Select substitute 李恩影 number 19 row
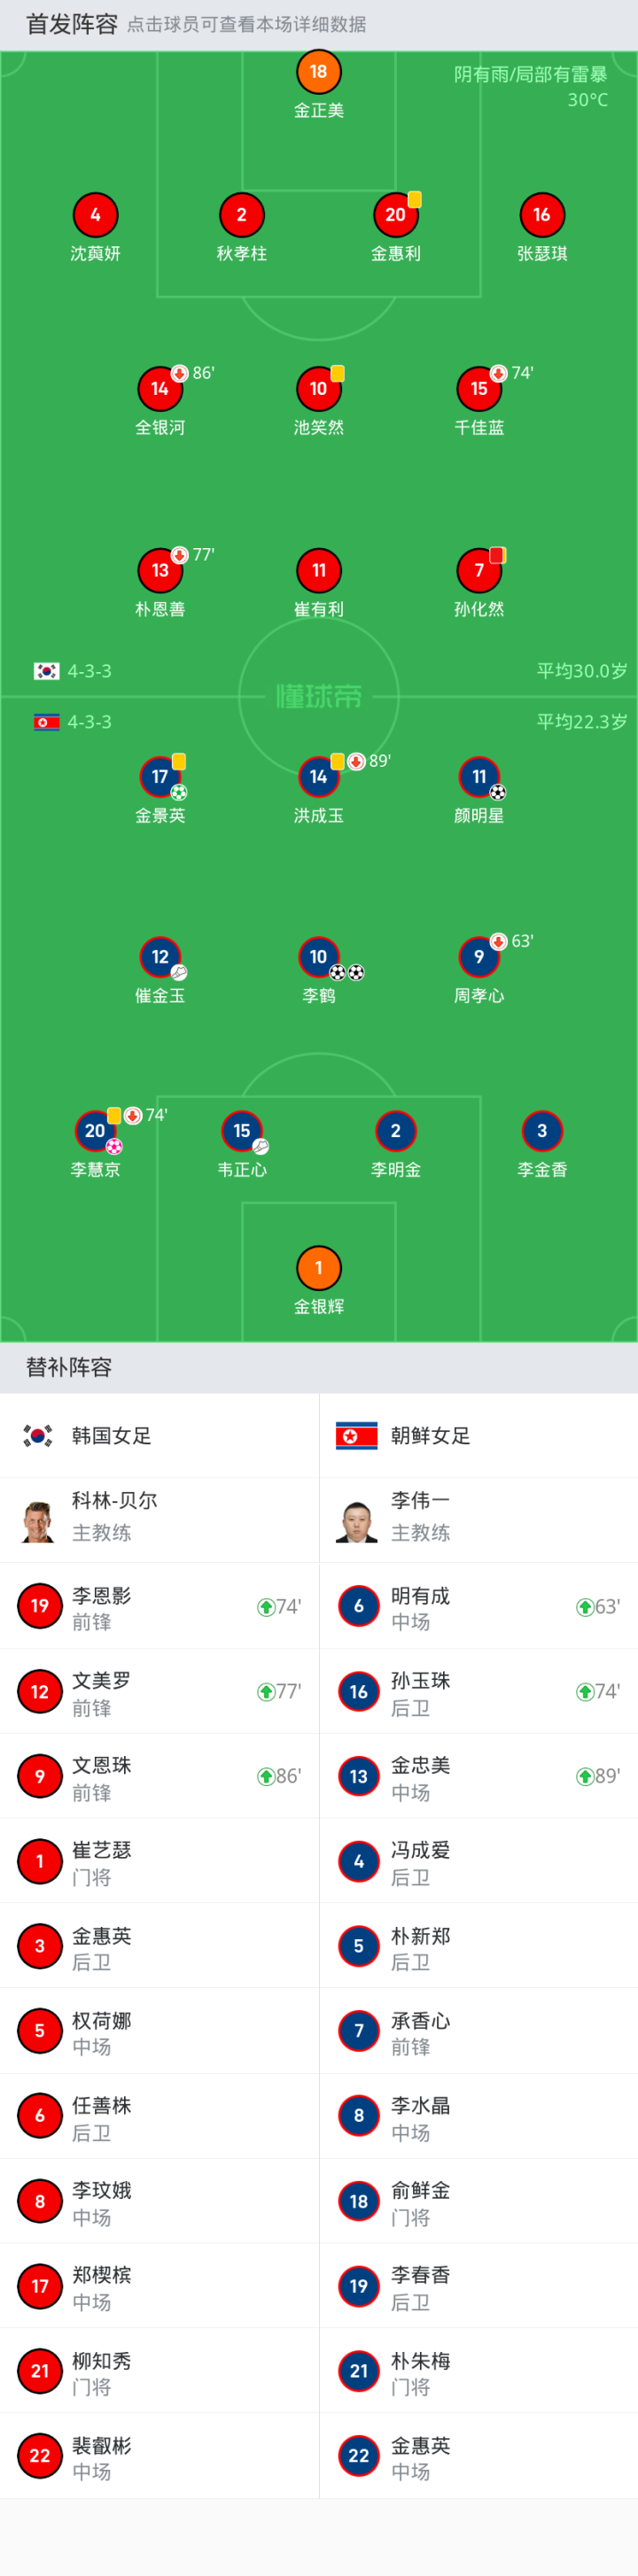 (x=159, y=1607)
